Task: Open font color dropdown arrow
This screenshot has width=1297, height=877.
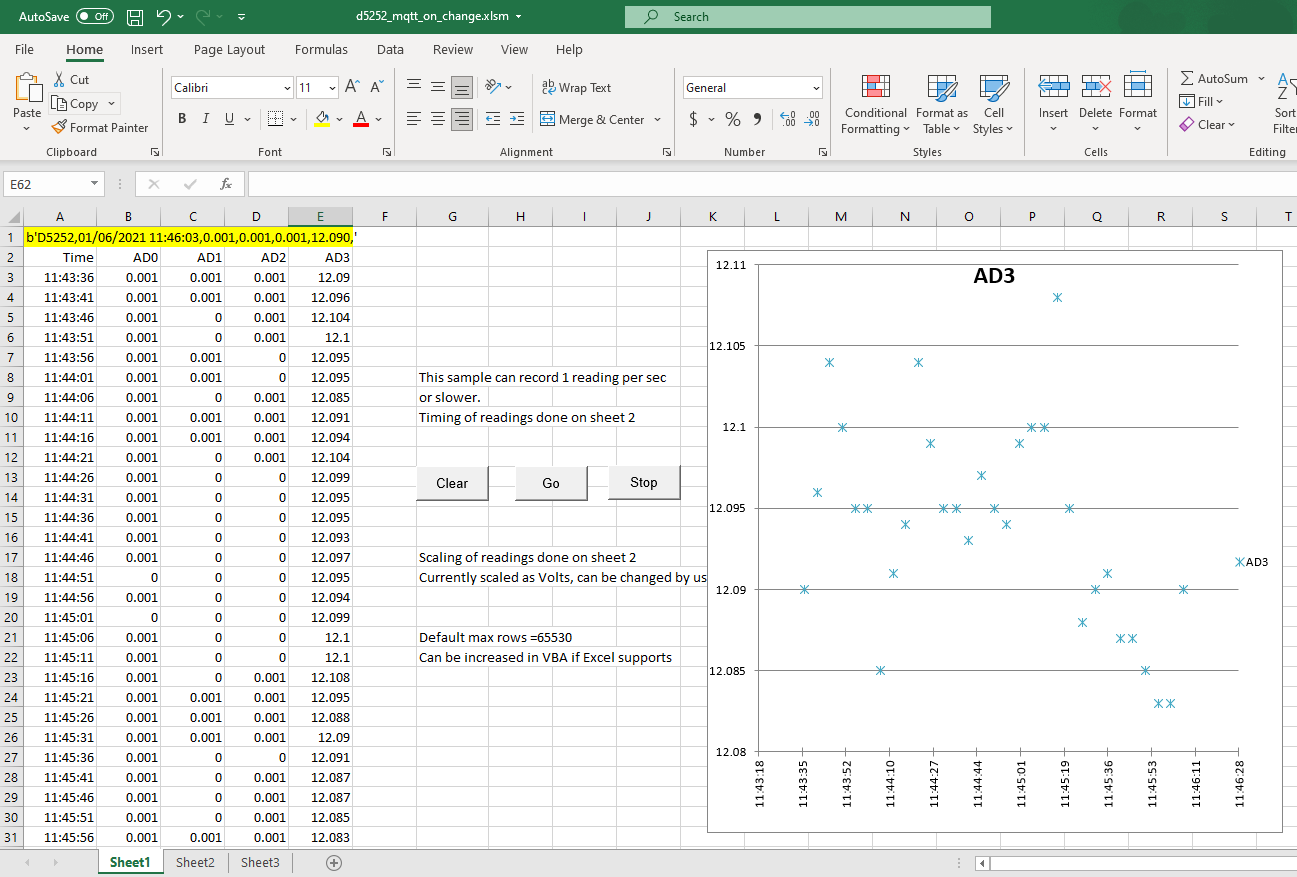Action: (378, 119)
